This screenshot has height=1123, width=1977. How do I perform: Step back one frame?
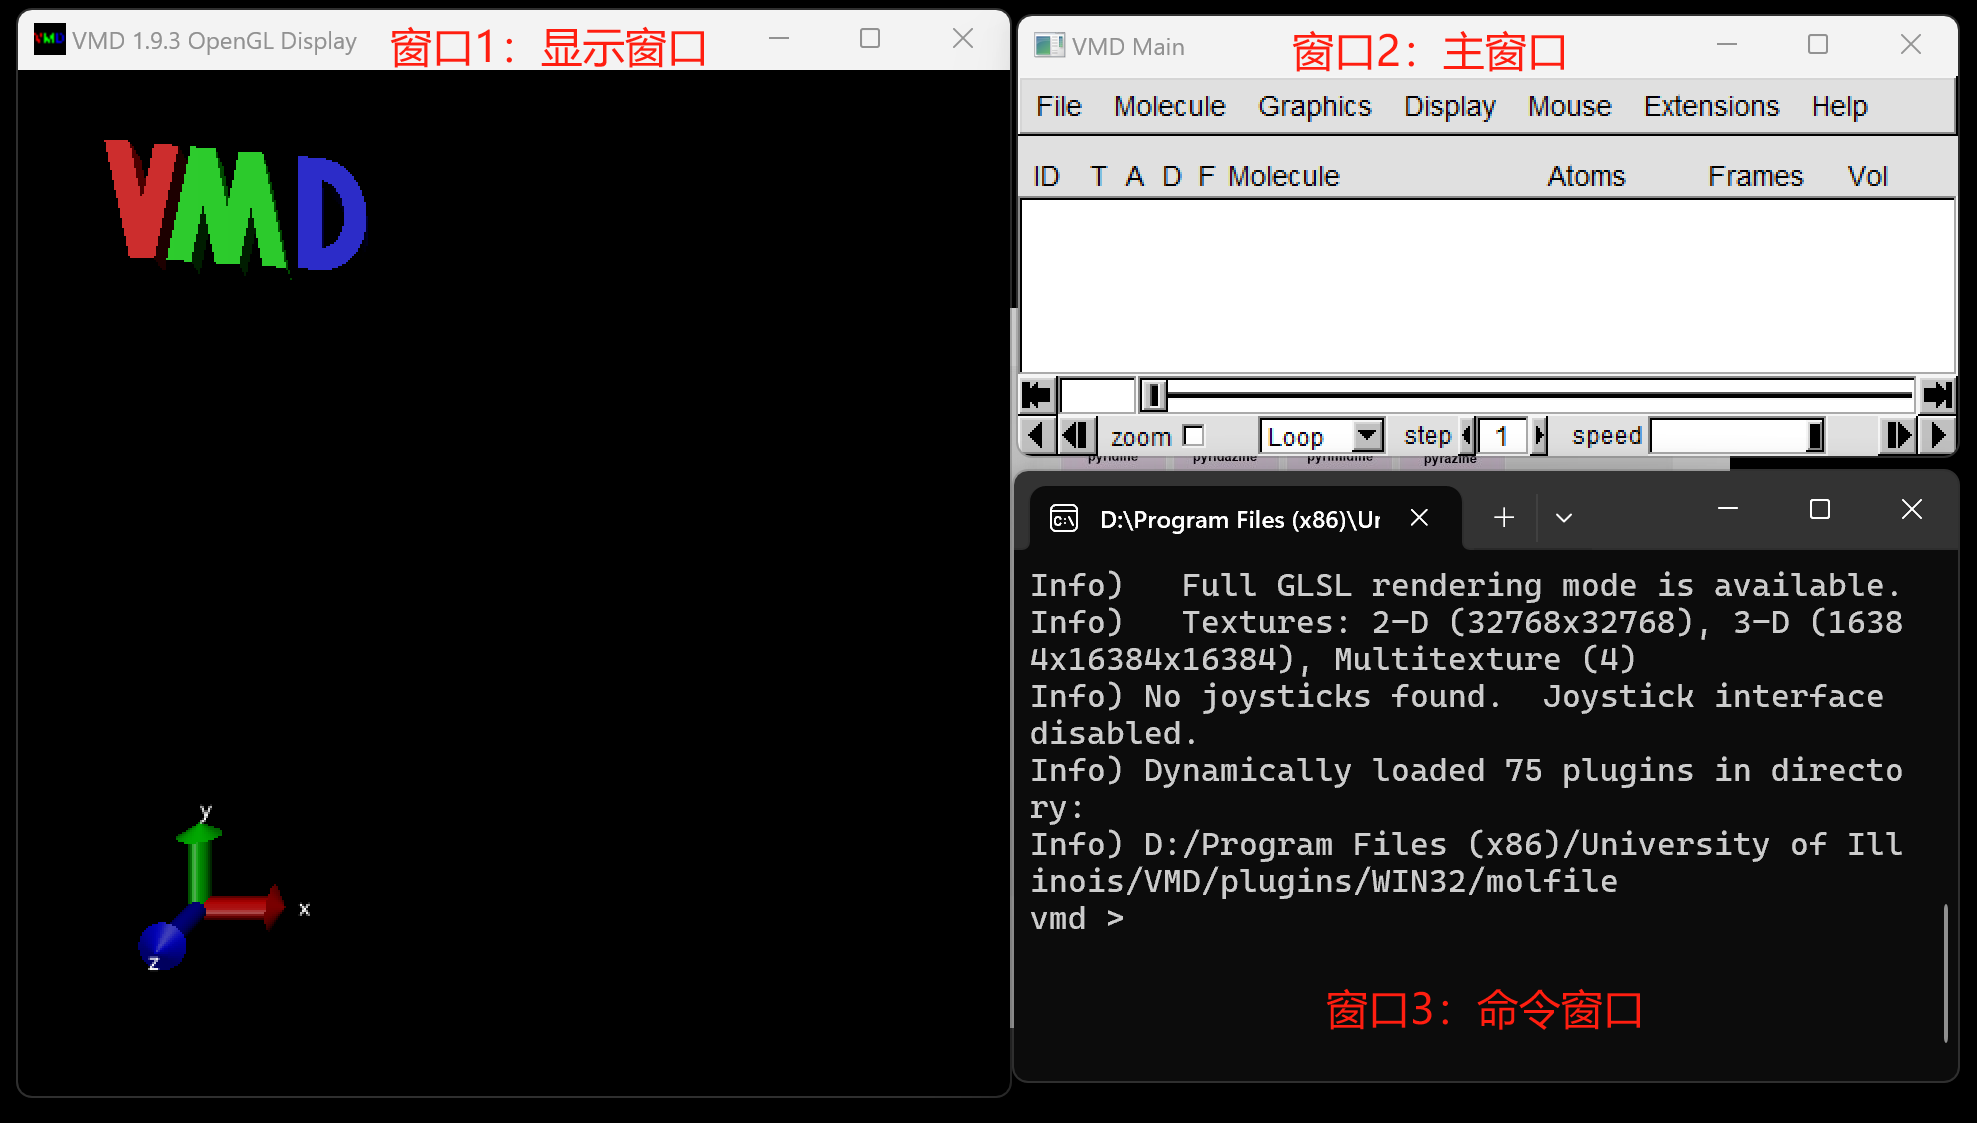(1075, 436)
